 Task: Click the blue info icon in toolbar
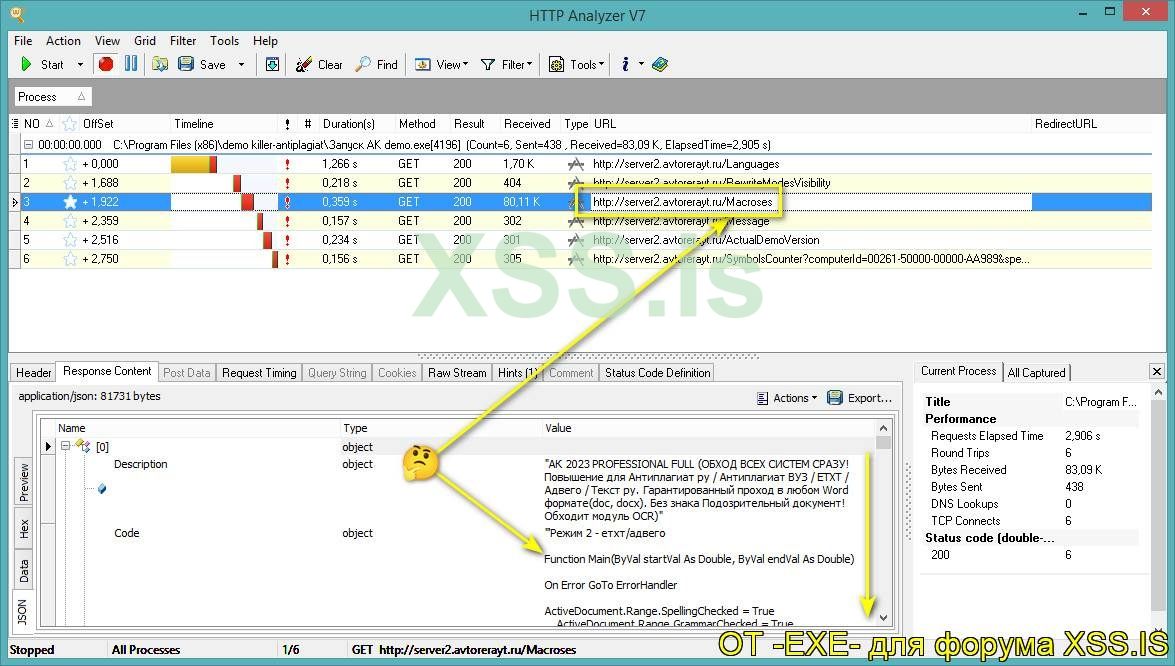pos(625,64)
